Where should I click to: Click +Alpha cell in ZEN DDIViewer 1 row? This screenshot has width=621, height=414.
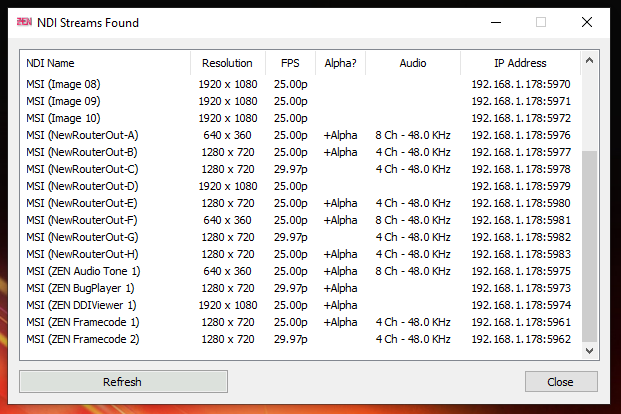point(340,305)
